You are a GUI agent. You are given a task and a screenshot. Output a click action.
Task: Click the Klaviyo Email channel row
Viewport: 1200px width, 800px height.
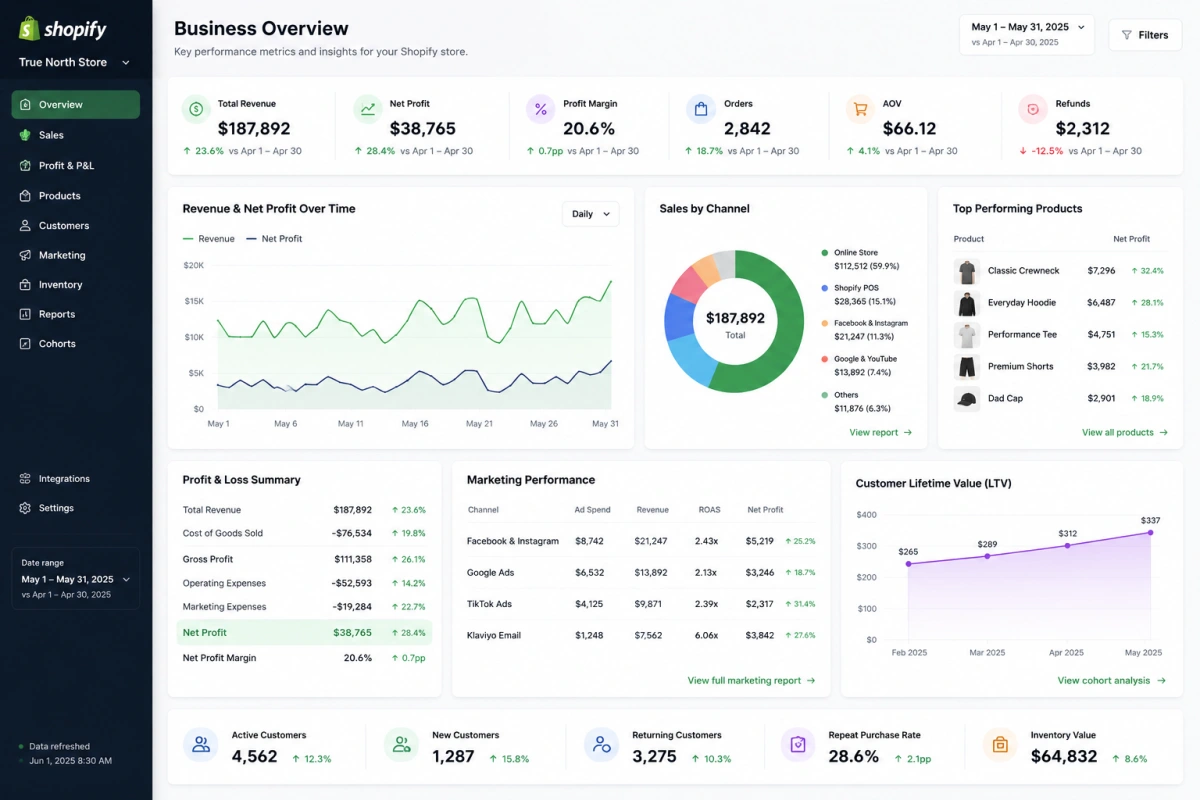[642, 635]
